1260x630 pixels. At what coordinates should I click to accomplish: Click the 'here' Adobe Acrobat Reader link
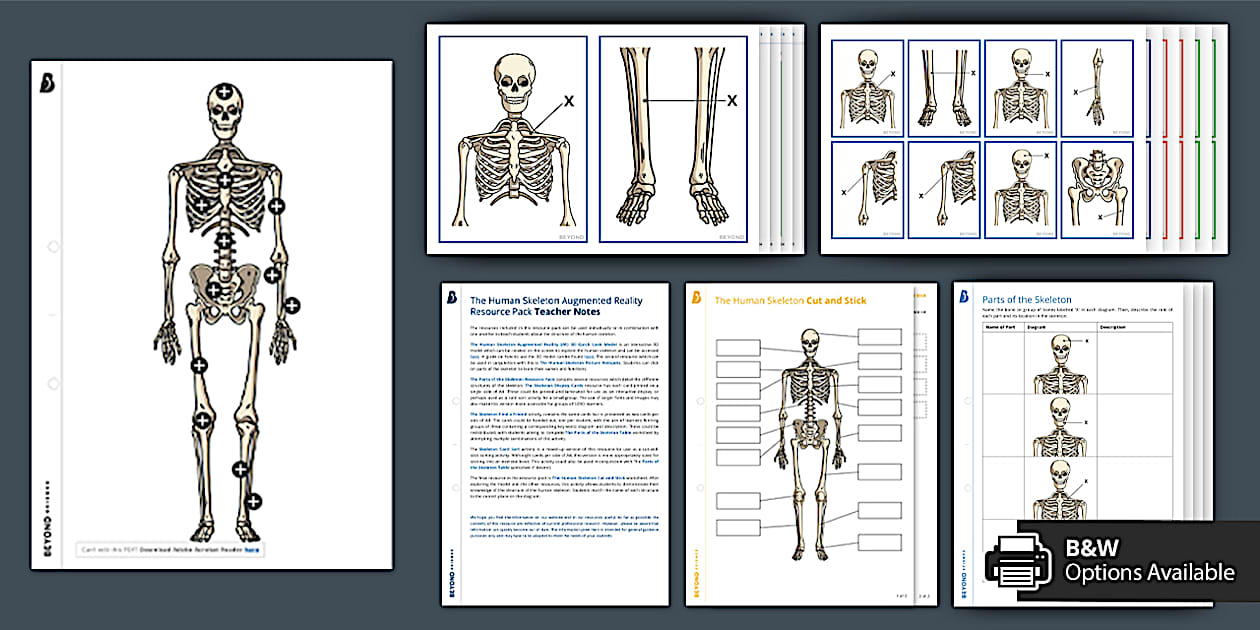(x=252, y=549)
